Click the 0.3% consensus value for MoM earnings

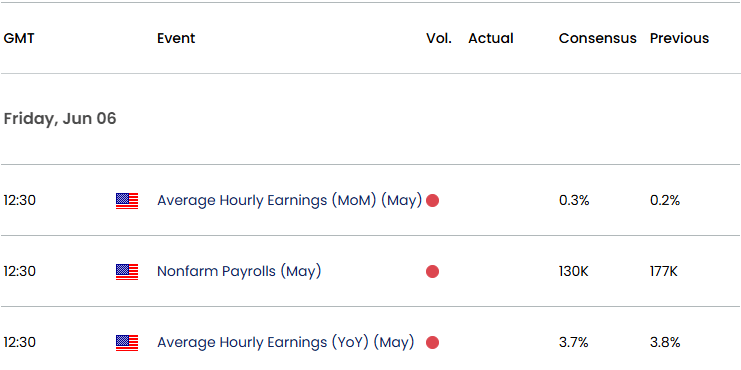574,201
